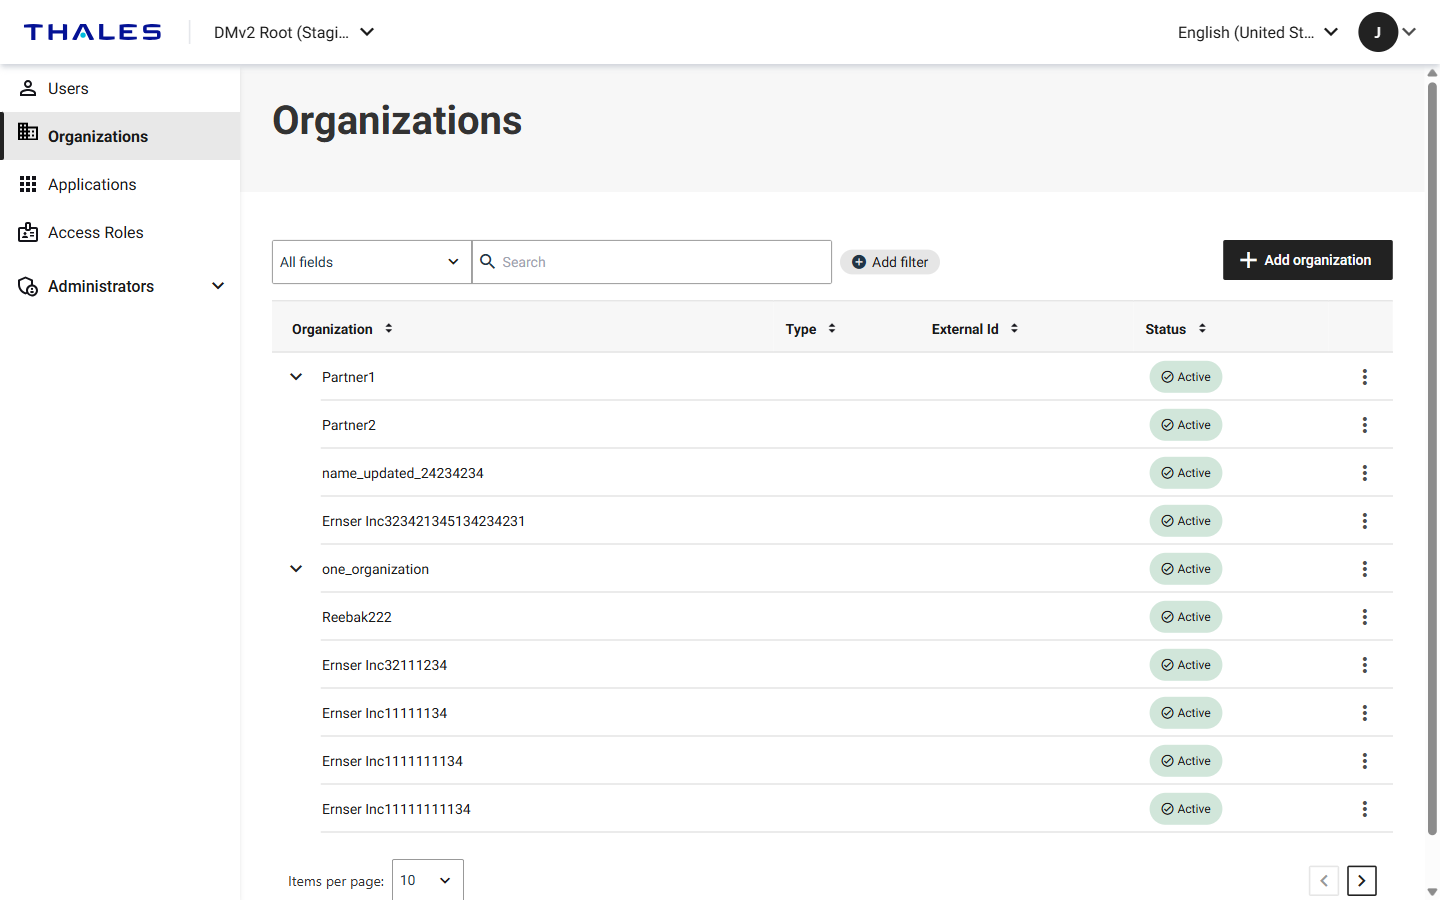Click Ernser Inc11111111134 name
This screenshot has height=900, width=1440.
tap(396, 809)
